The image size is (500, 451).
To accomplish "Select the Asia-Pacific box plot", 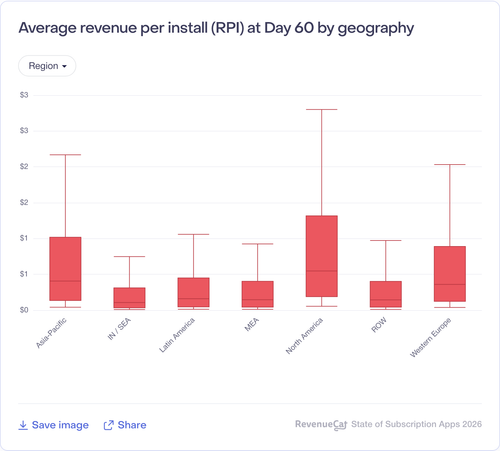I will tap(65, 269).
